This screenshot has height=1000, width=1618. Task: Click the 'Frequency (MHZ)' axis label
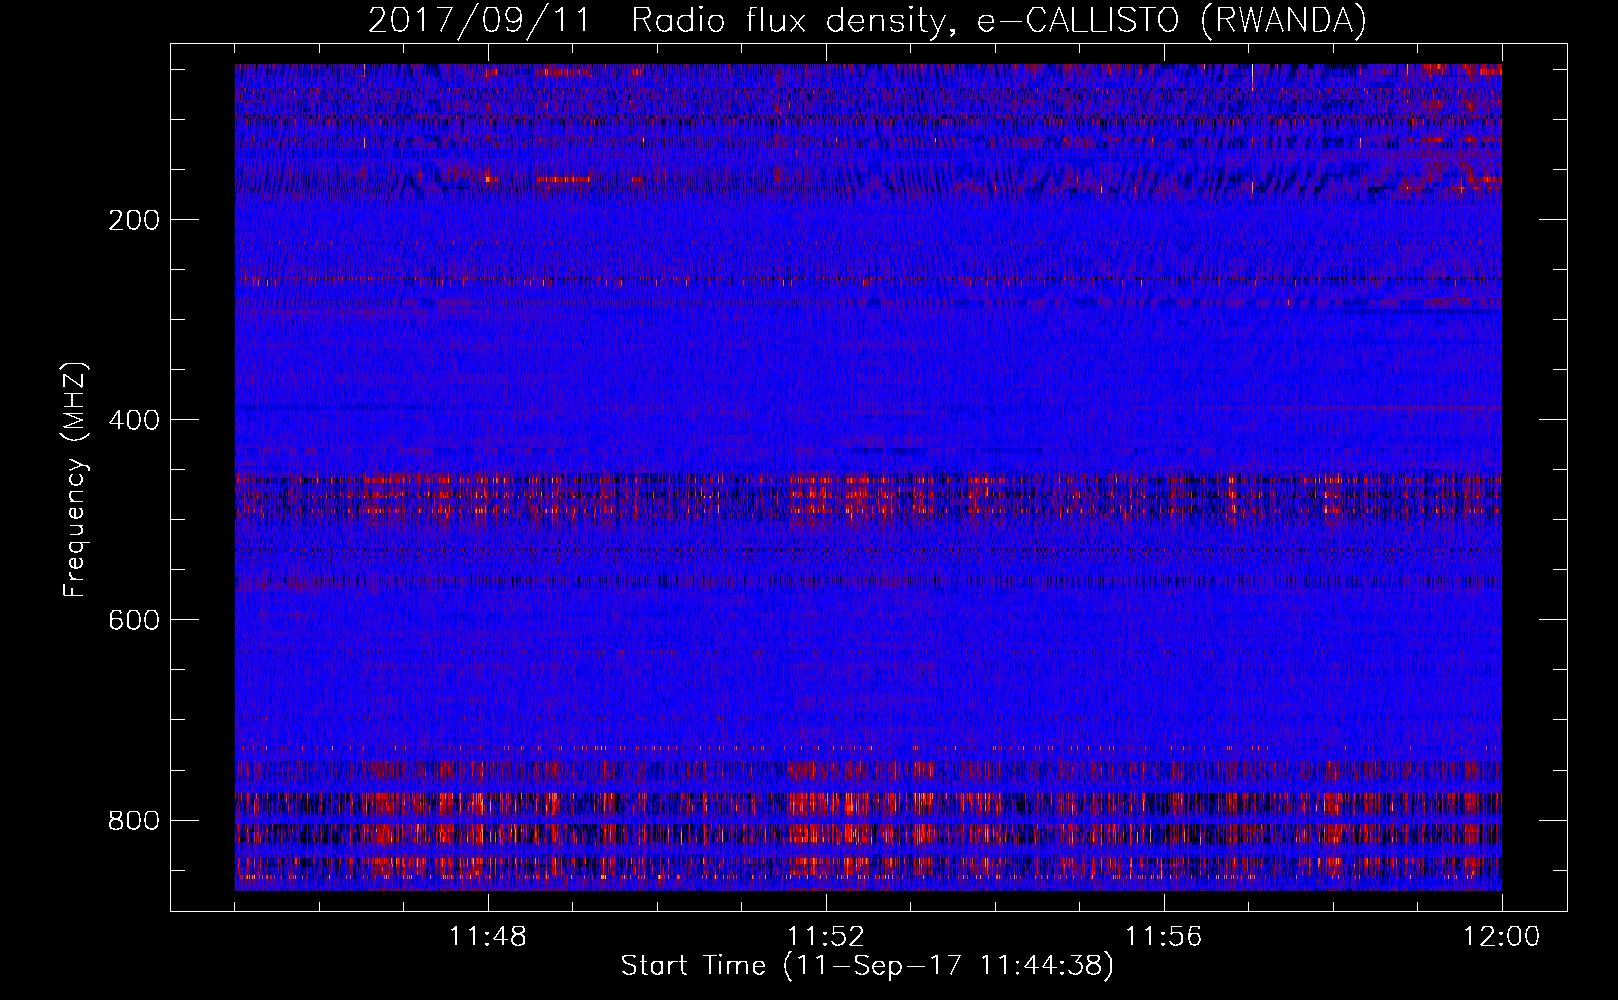click(x=75, y=480)
